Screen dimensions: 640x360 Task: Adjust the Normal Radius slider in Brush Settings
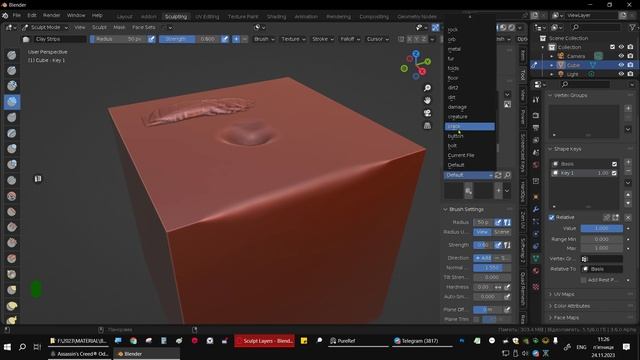[492, 268]
